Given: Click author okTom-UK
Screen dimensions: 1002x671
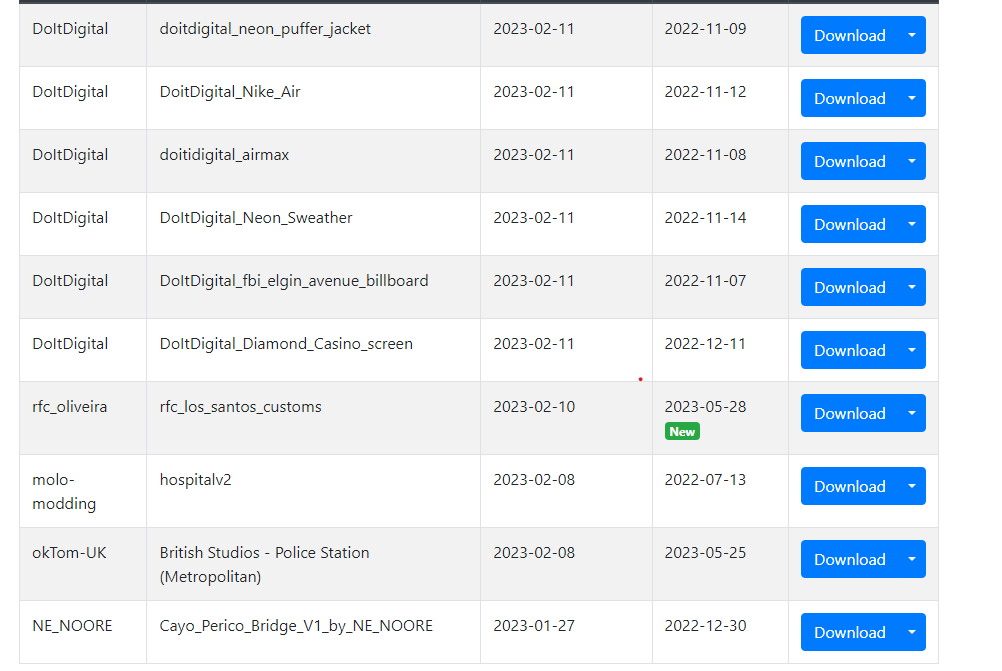Looking at the screenshot, I should pyautogui.click(x=69, y=553).
